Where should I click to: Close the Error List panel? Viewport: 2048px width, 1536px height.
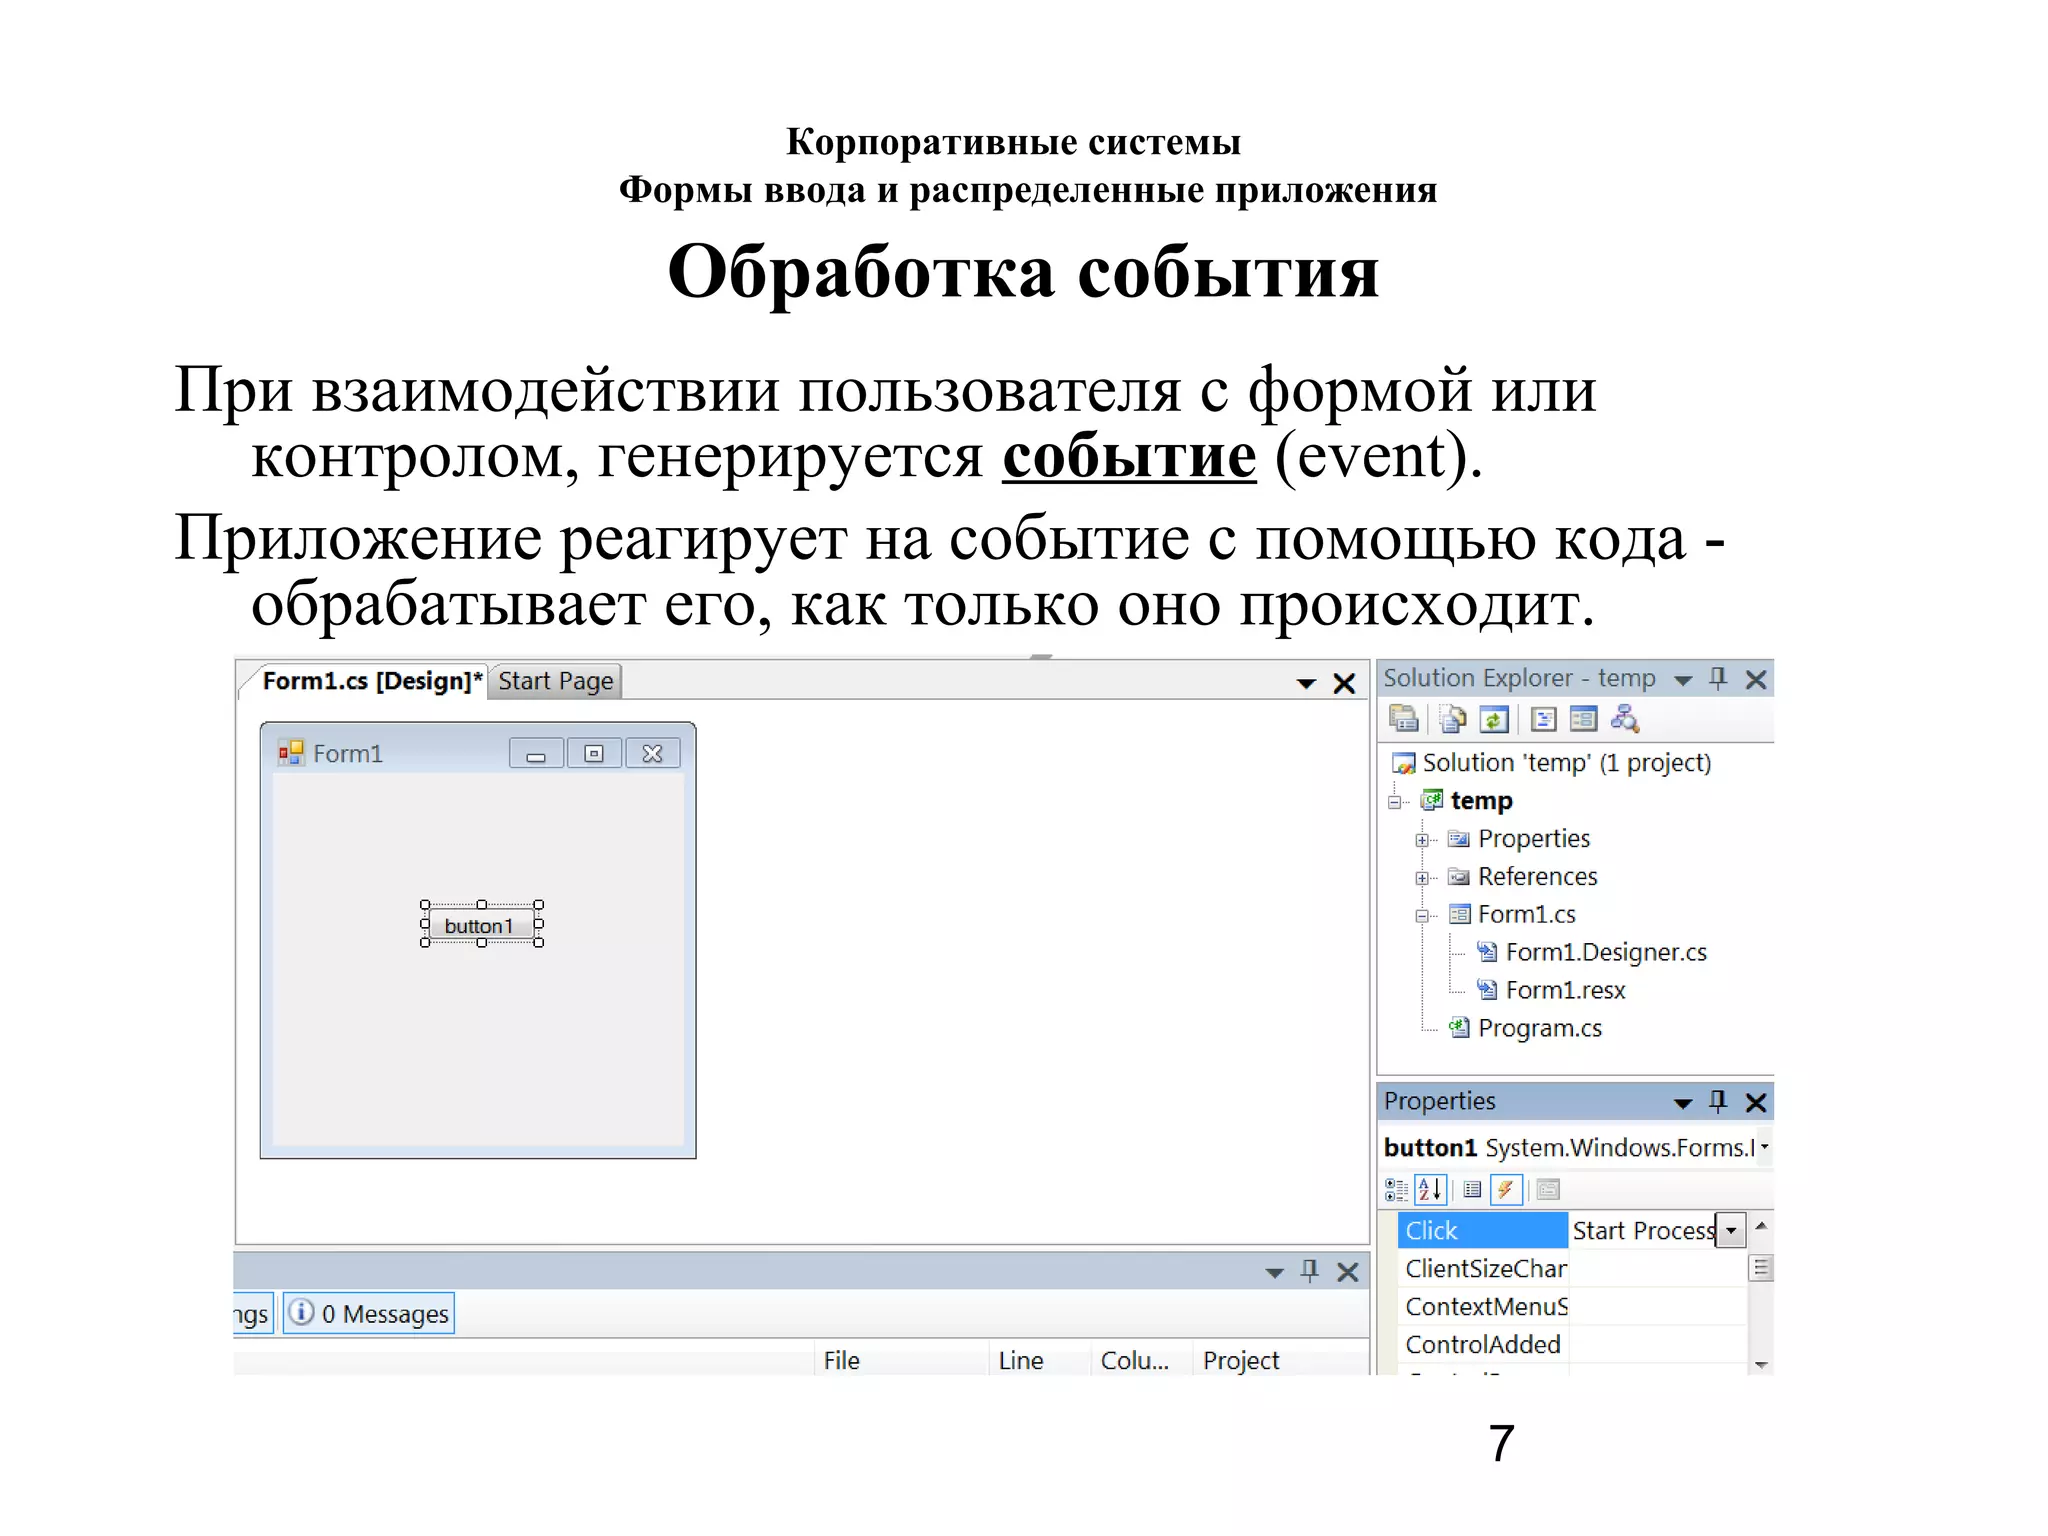pos(1347,1272)
